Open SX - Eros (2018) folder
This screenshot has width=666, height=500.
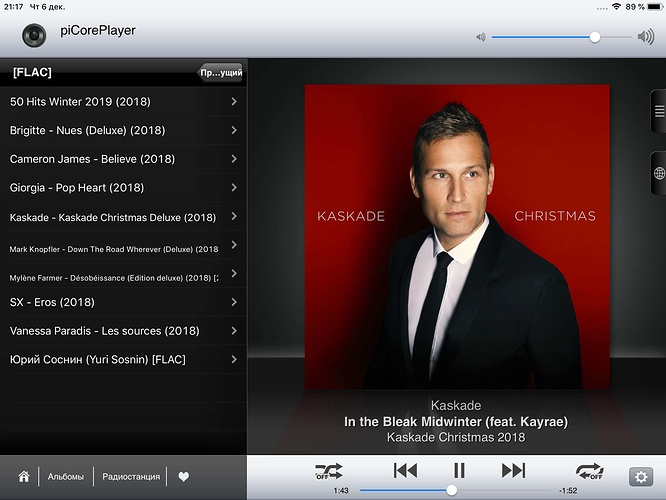coord(123,302)
